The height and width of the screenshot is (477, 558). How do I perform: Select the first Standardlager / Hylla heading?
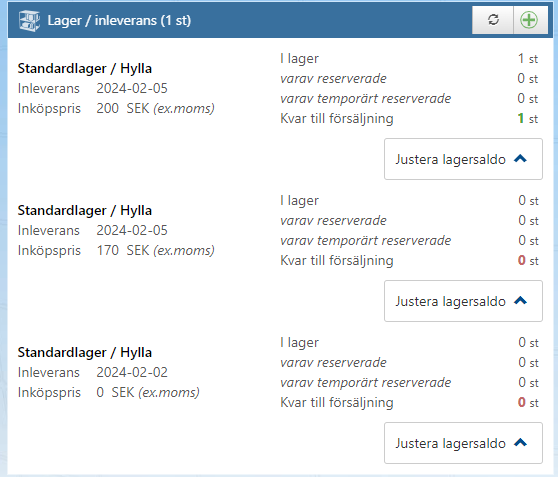(85, 68)
